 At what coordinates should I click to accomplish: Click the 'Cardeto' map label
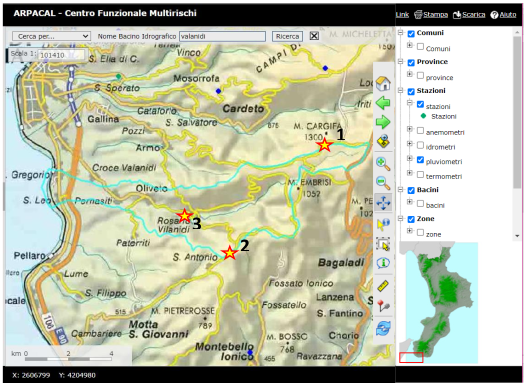point(243,108)
